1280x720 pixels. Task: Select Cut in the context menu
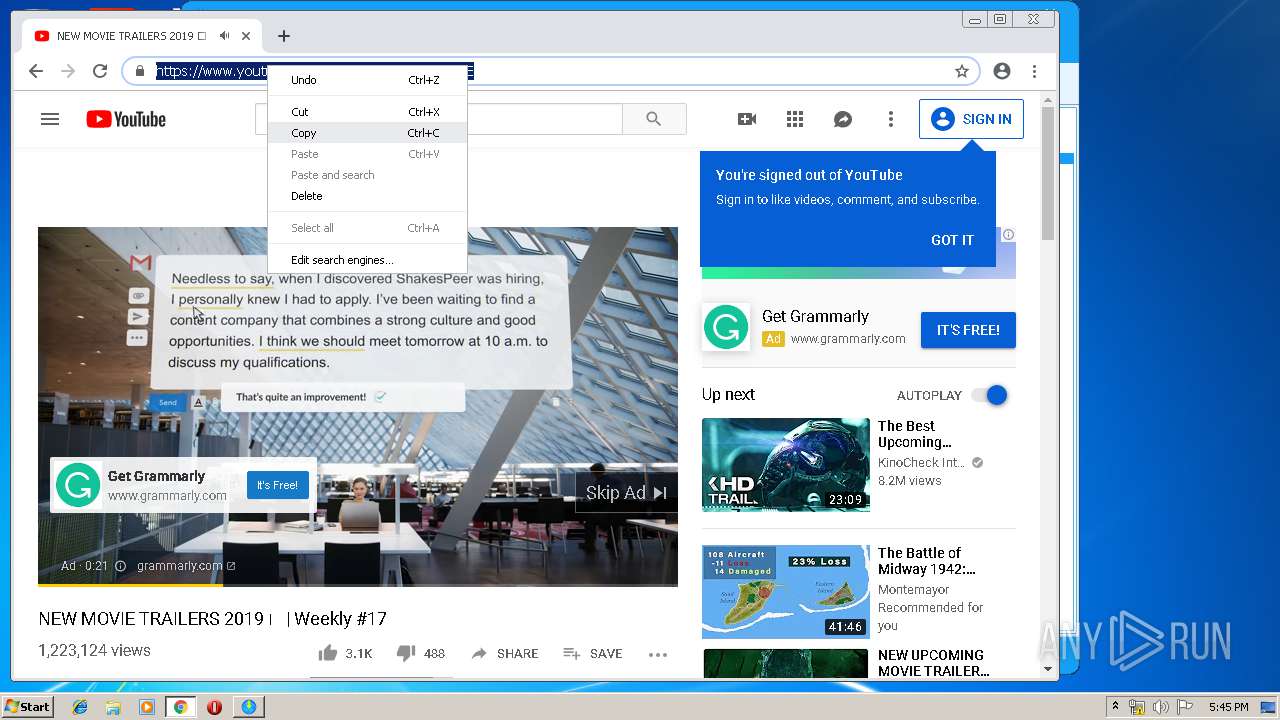367,112
